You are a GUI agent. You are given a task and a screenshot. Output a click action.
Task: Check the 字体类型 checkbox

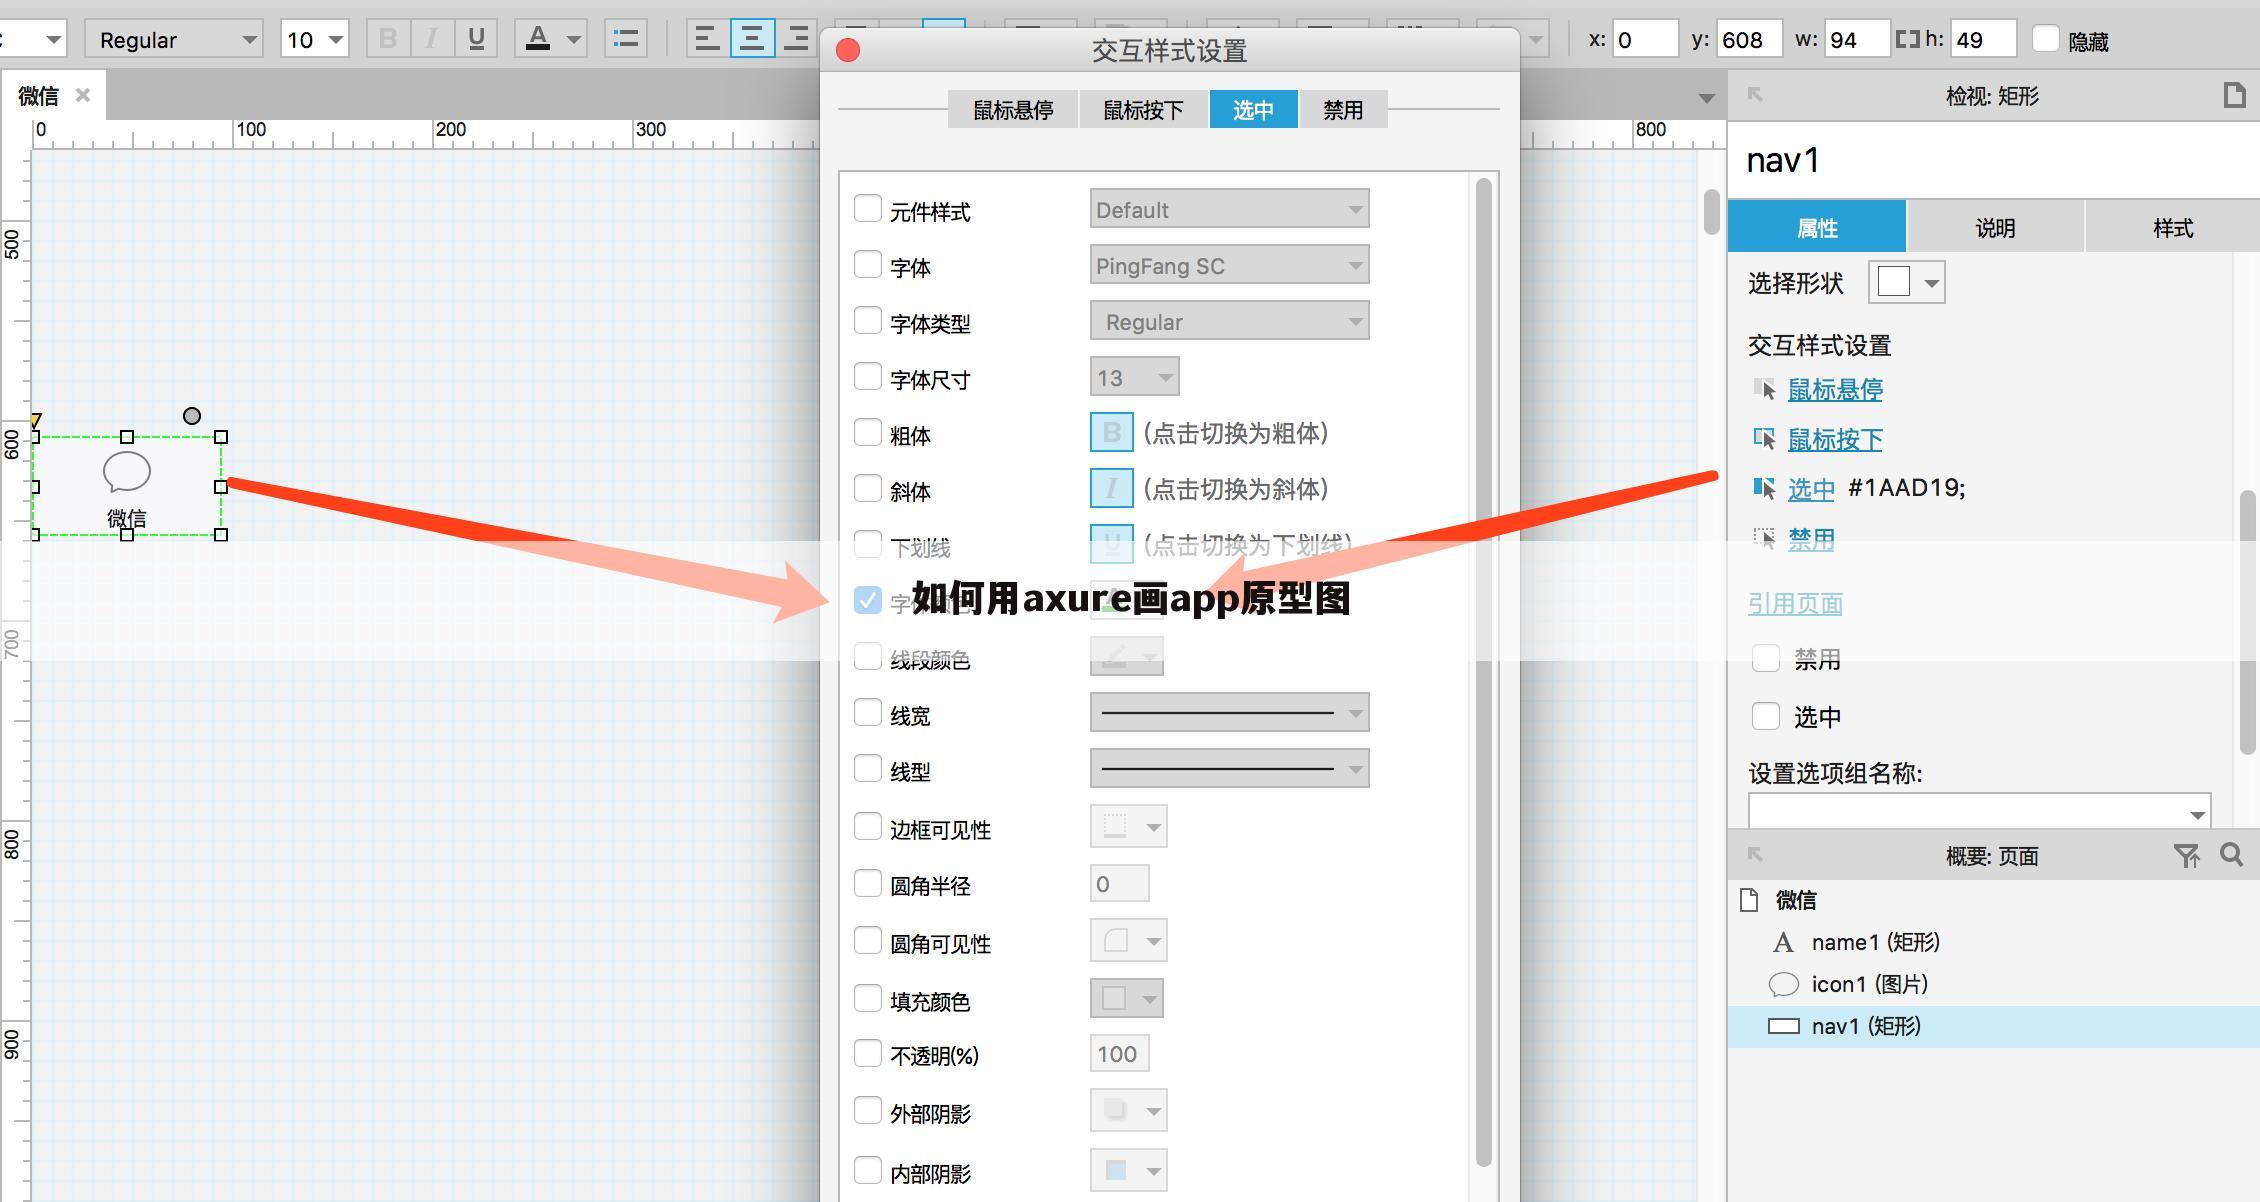[868, 321]
